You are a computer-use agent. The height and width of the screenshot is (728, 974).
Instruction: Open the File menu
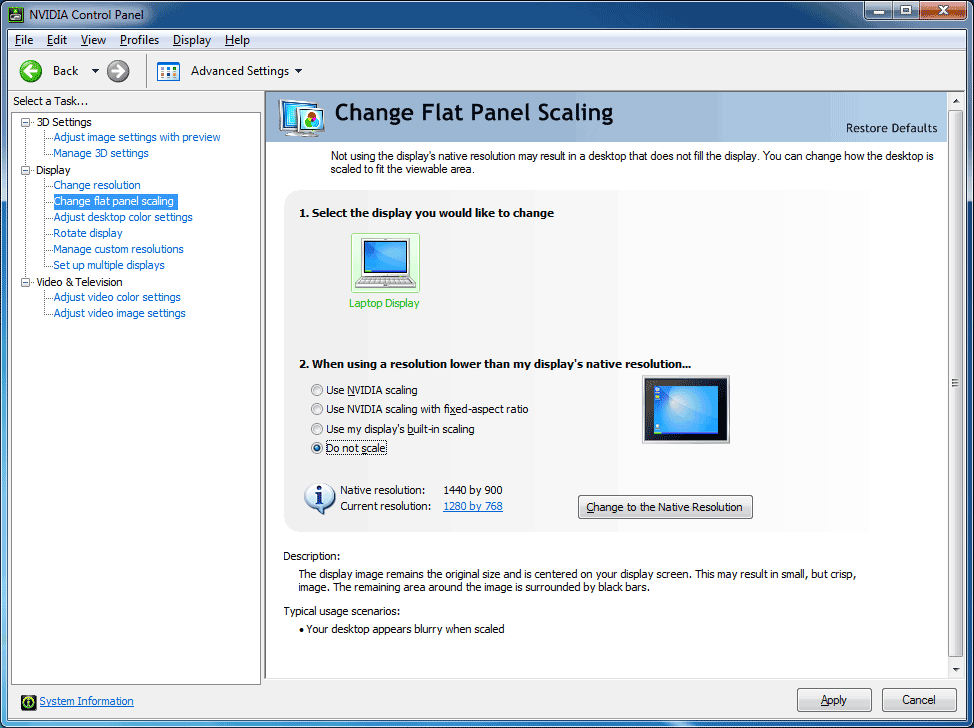24,40
